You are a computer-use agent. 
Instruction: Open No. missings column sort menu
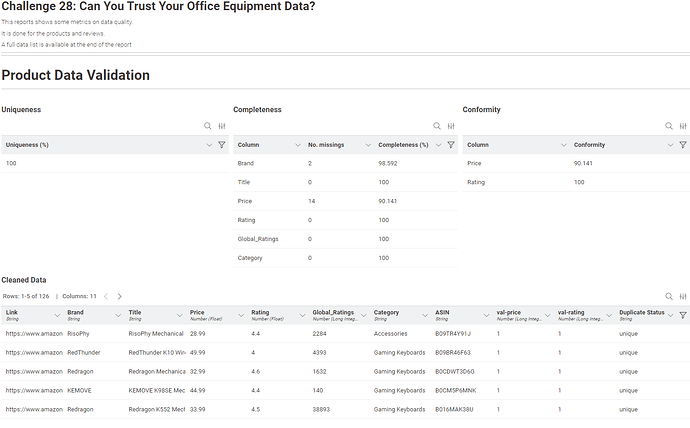pos(368,145)
